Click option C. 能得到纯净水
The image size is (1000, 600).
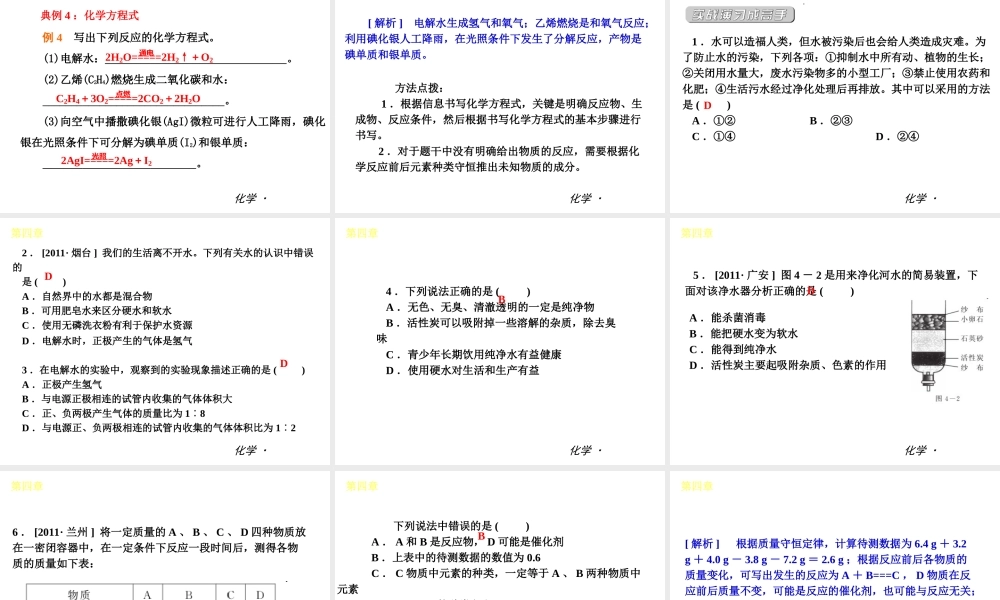[733, 349]
